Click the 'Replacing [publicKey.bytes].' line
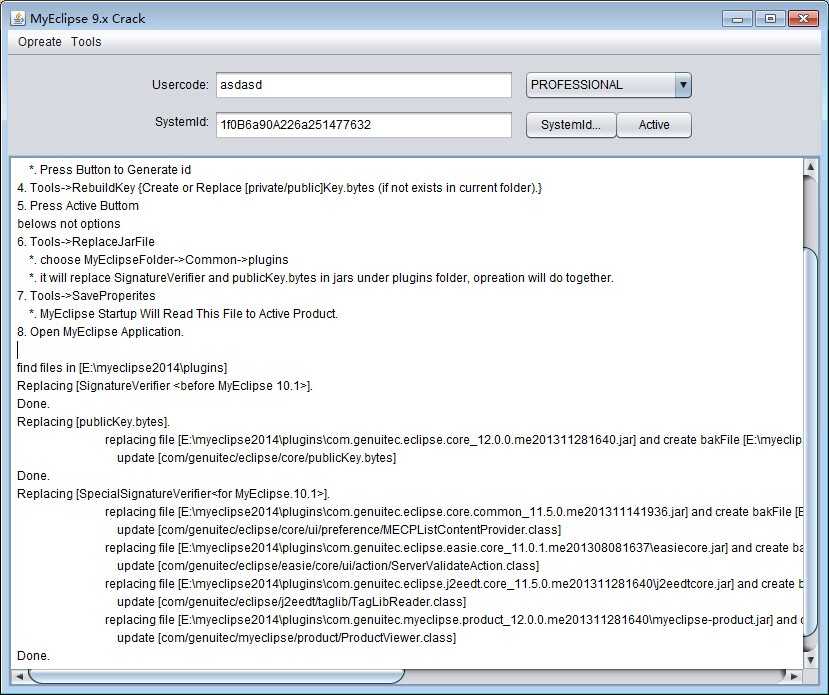 [93, 422]
